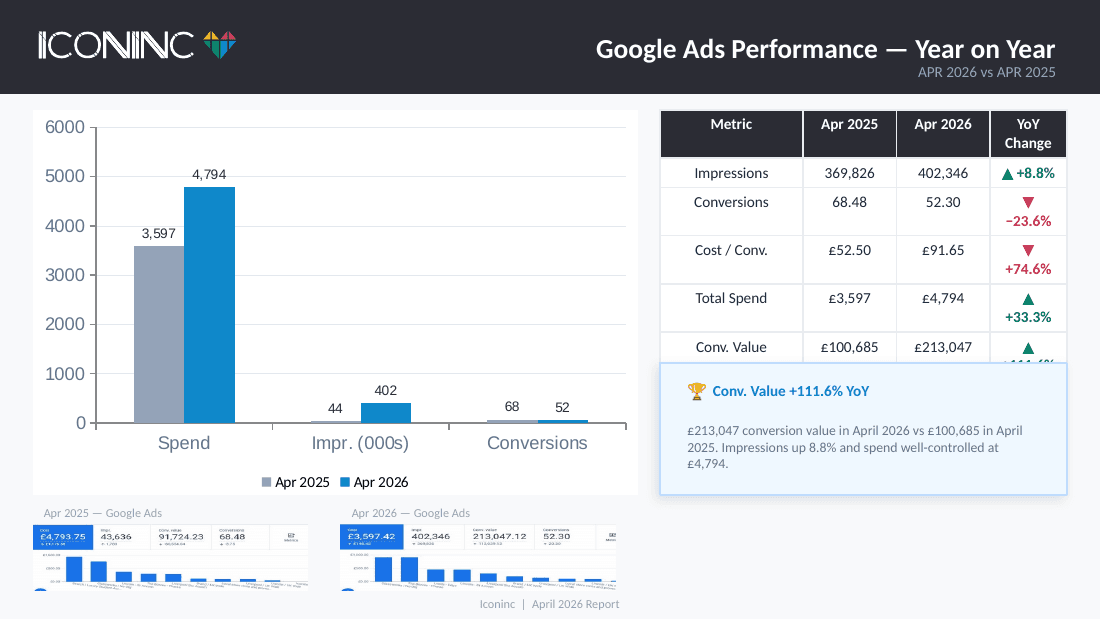Screen dimensions: 1100x619
Task: Click the 'Apr 2026 — Google Ads' caption
Action: tap(410, 513)
